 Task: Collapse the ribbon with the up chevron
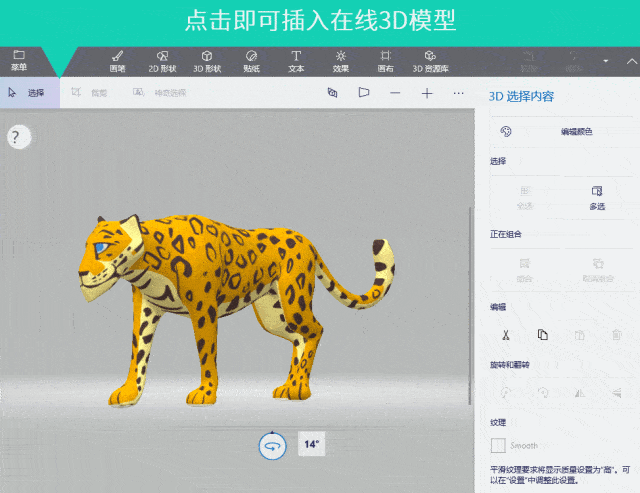click(x=632, y=62)
